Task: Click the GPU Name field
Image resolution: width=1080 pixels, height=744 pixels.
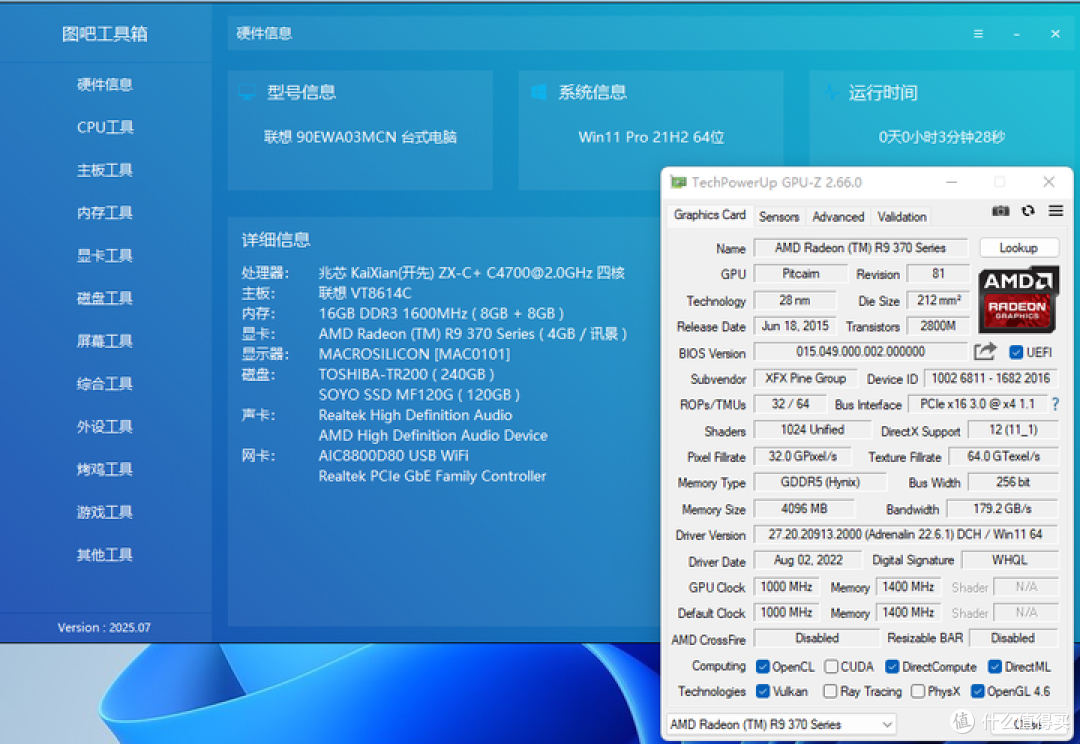Action: 860,248
